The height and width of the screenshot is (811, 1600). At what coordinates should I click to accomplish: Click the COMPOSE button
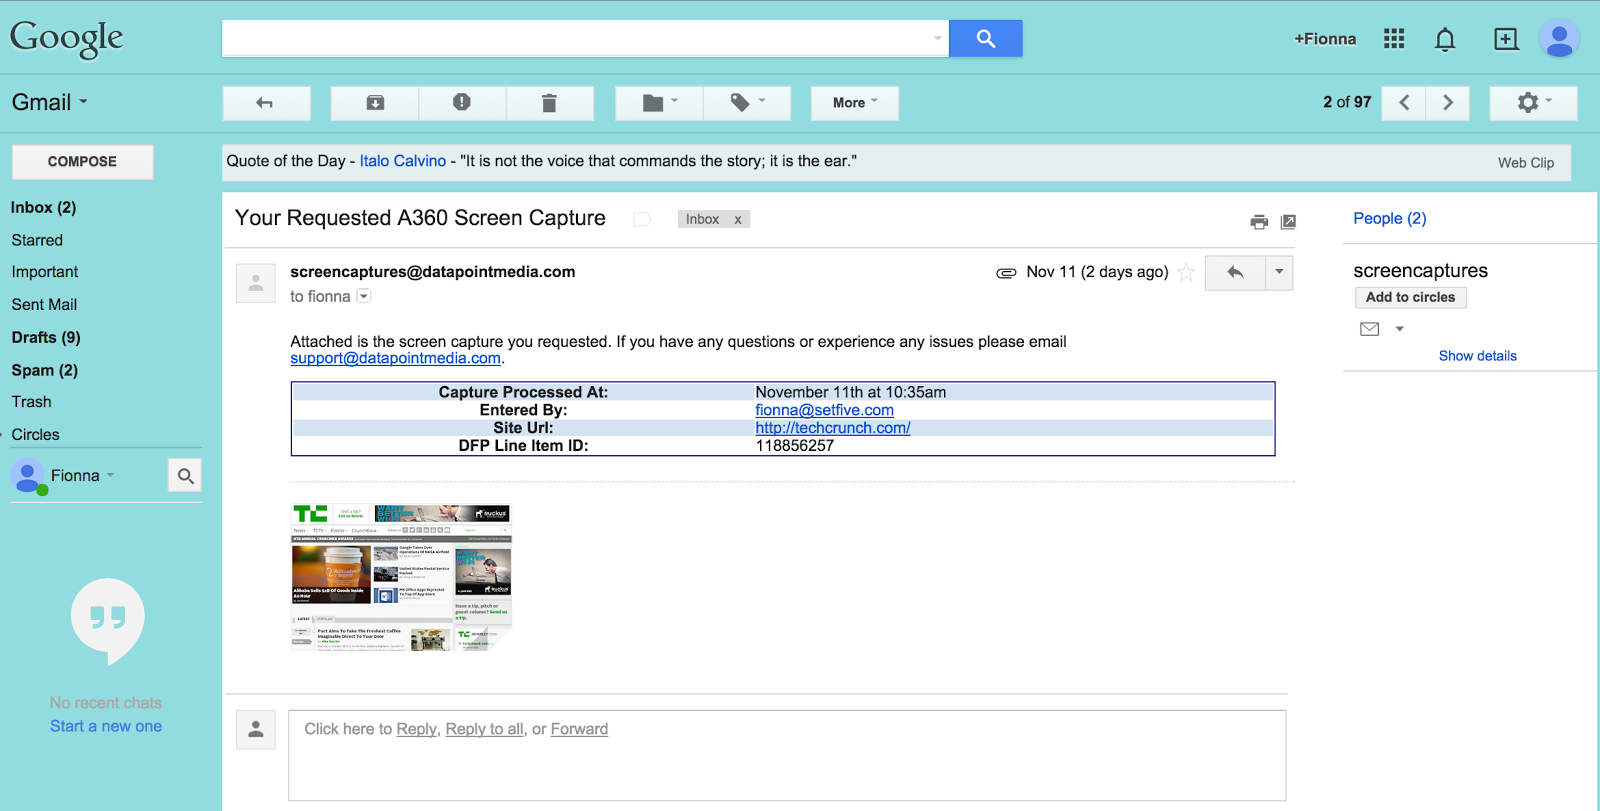(x=82, y=162)
